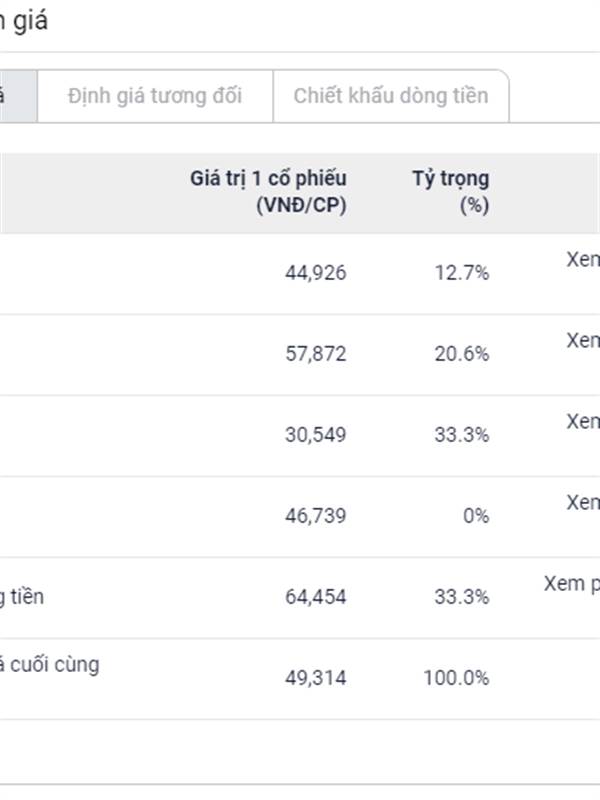Image resolution: width=600 pixels, height=800 pixels.
Task: Open the Chiết khấu dòng tiền tab
Action: [391, 96]
